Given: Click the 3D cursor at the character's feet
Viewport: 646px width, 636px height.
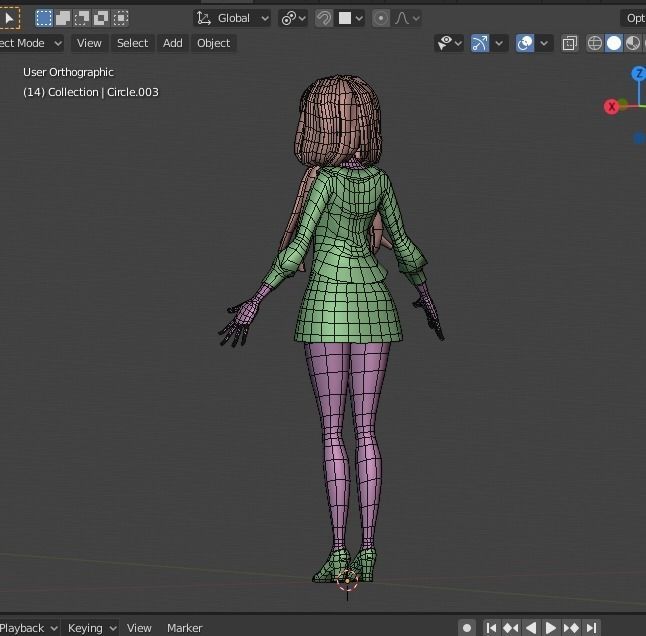Looking at the screenshot, I should coord(347,581).
